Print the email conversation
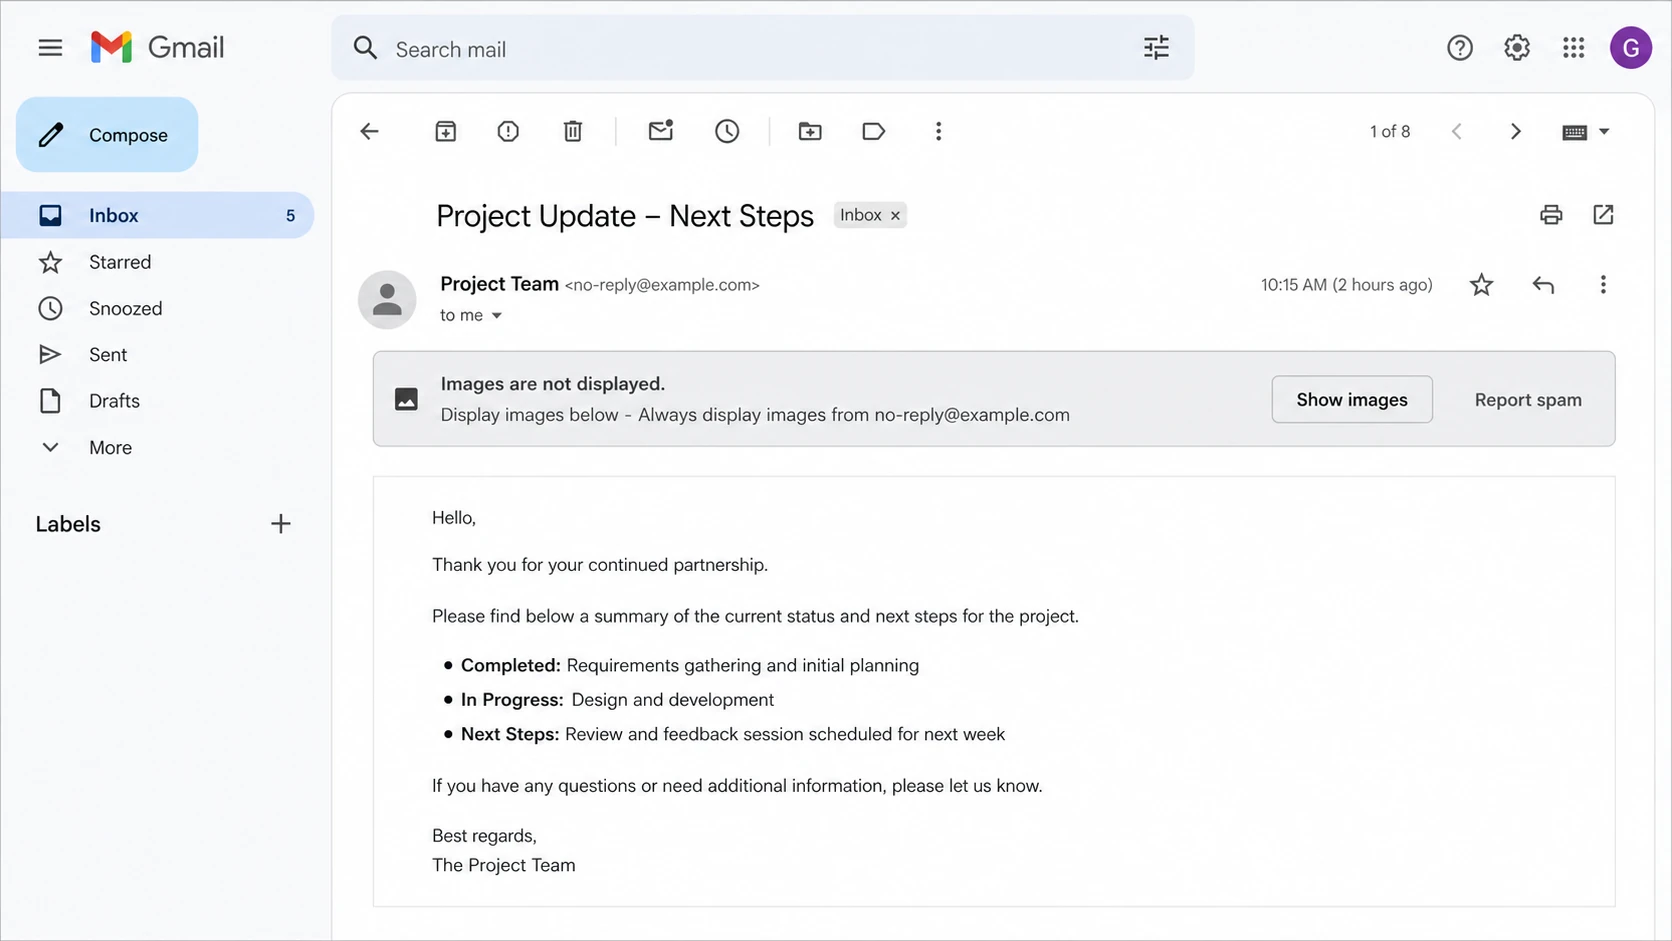Screen dimensions: 1672x941 1551,214
